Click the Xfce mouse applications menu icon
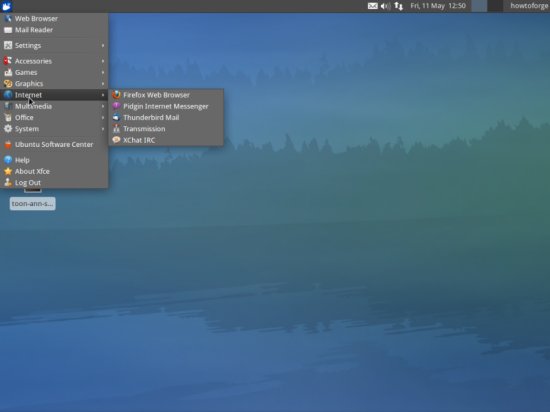This screenshot has width=550, height=412. click(x=7, y=6)
